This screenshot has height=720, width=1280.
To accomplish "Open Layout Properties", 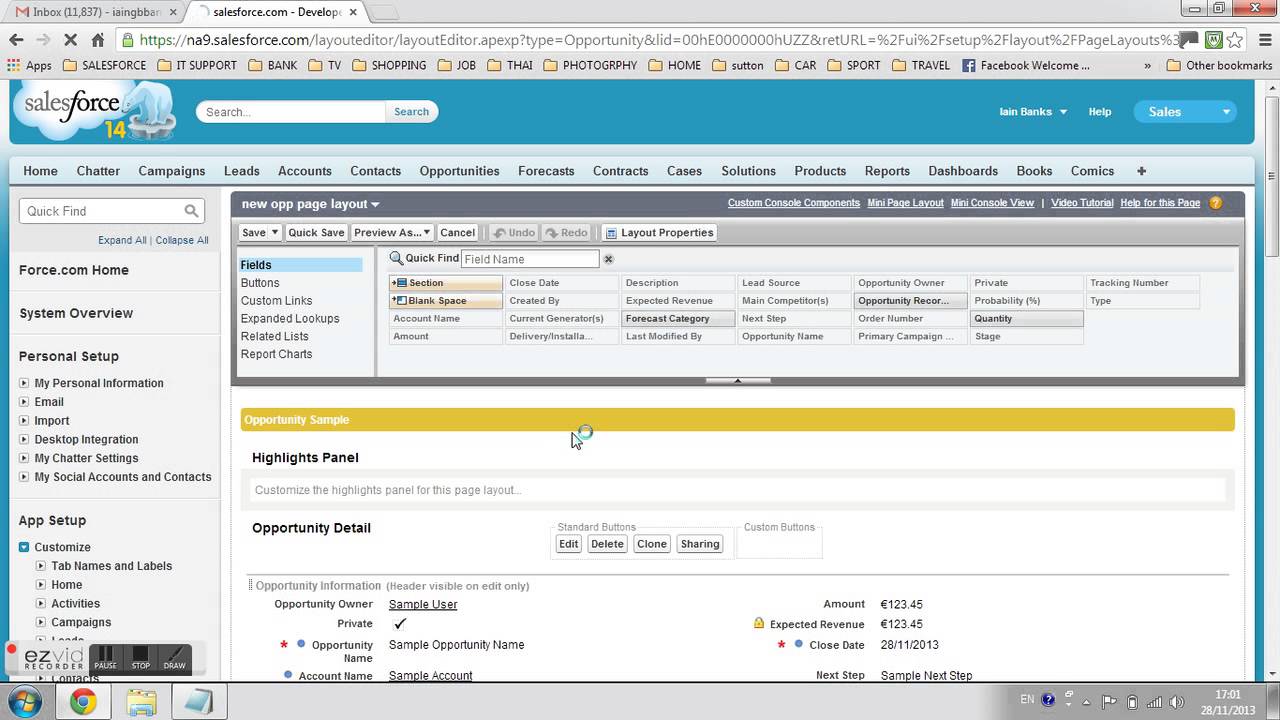I will tap(660, 232).
